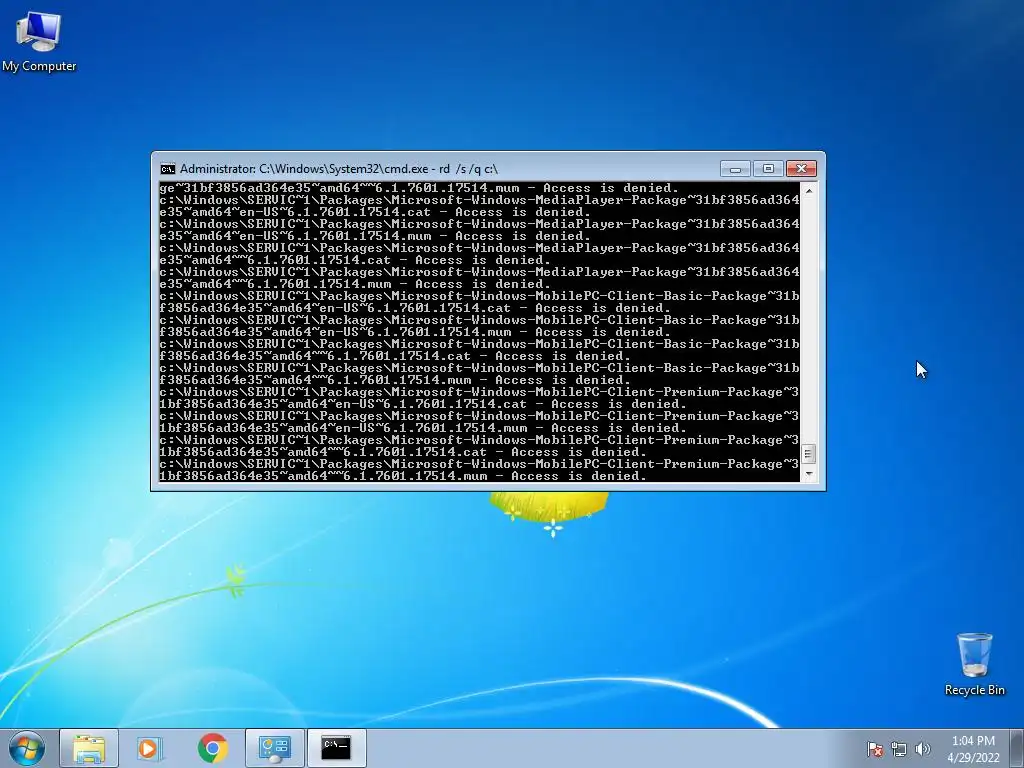The height and width of the screenshot is (768, 1024).
Task: Click the cmd scrollbar up arrow
Action: 808,191
